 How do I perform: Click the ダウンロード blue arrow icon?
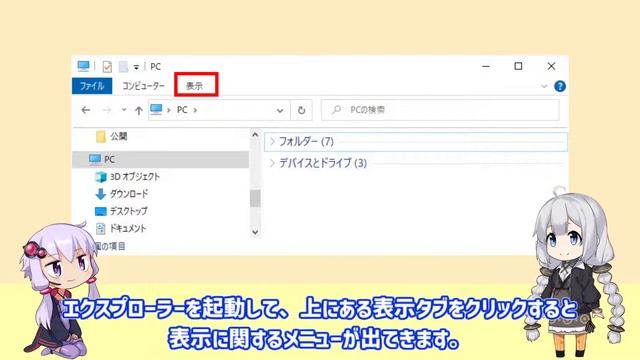click(x=100, y=194)
